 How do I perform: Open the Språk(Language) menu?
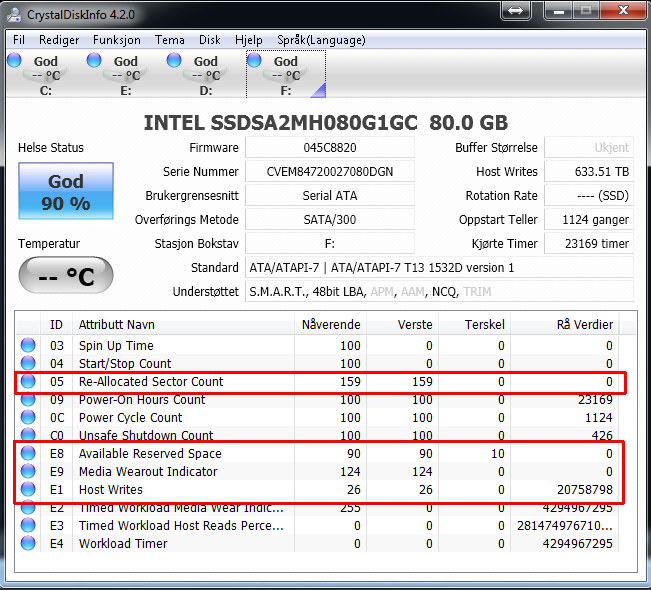321,40
